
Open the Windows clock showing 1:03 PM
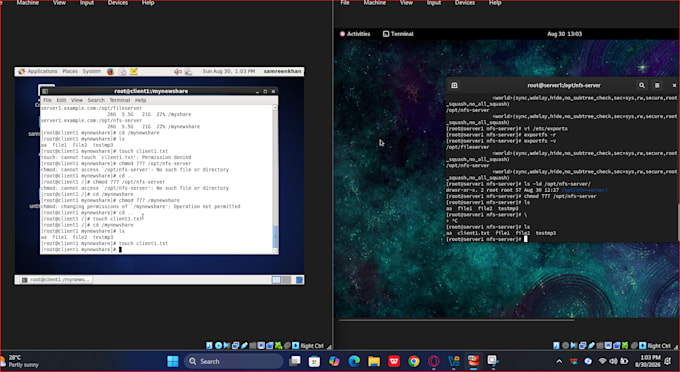tap(647, 361)
